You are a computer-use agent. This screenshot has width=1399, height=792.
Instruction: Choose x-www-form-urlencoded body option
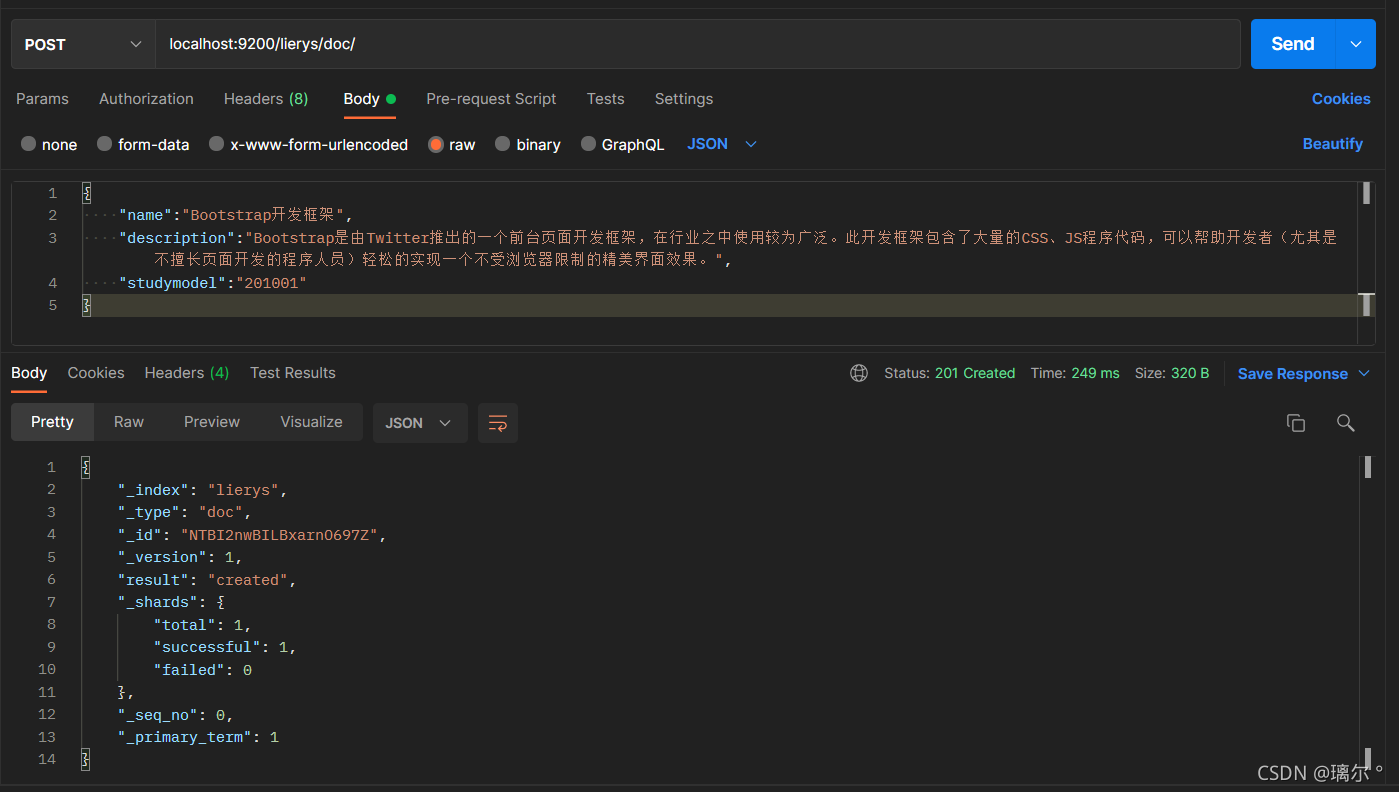coord(216,144)
